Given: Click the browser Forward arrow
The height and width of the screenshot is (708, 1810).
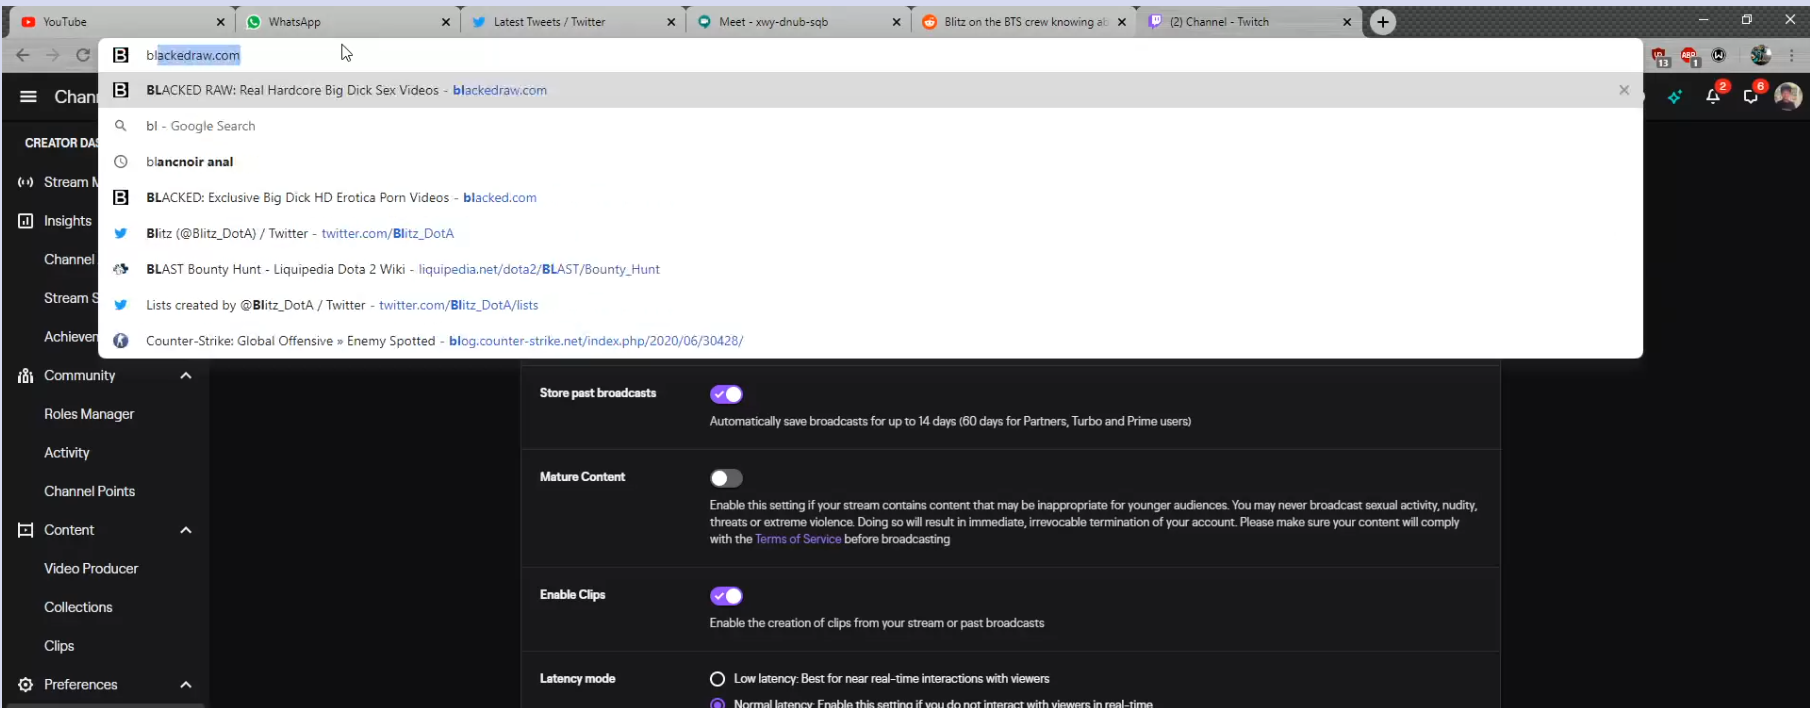Looking at the screenshot, I should (53, 55).
